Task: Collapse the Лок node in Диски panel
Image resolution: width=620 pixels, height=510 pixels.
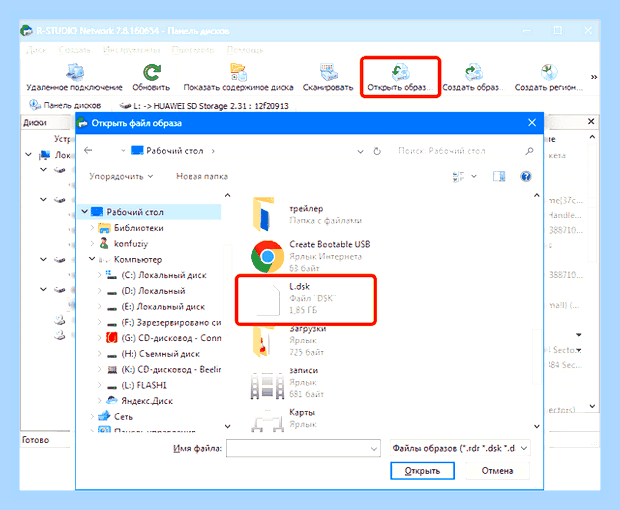Action: [x=28, y=155]
